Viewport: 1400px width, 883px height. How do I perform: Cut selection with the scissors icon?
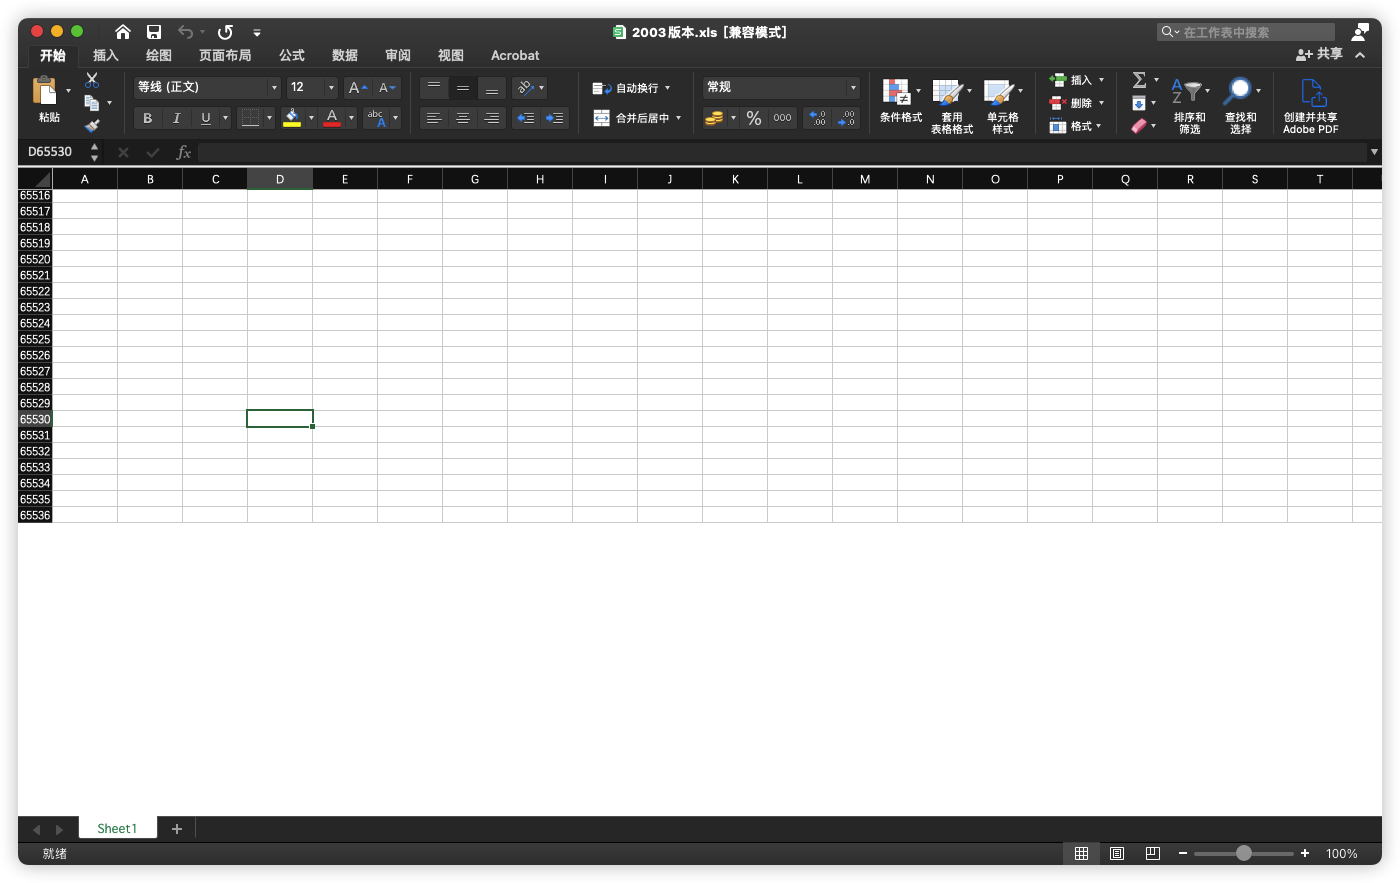pos(92,80)
